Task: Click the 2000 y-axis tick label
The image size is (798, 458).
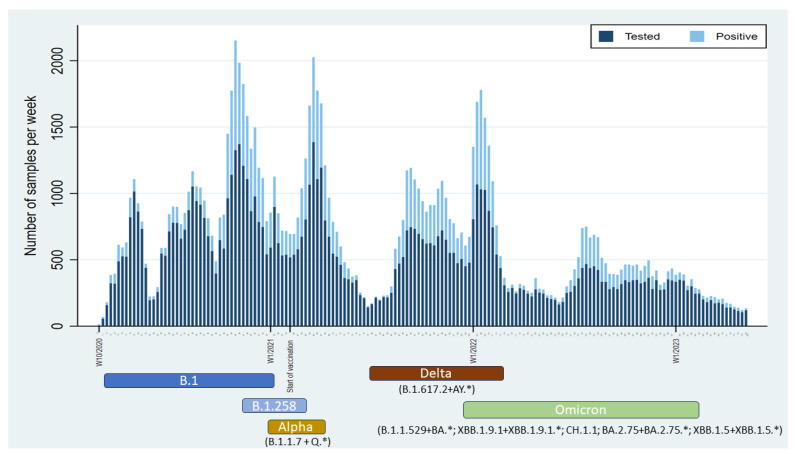Action: (58, 61)
